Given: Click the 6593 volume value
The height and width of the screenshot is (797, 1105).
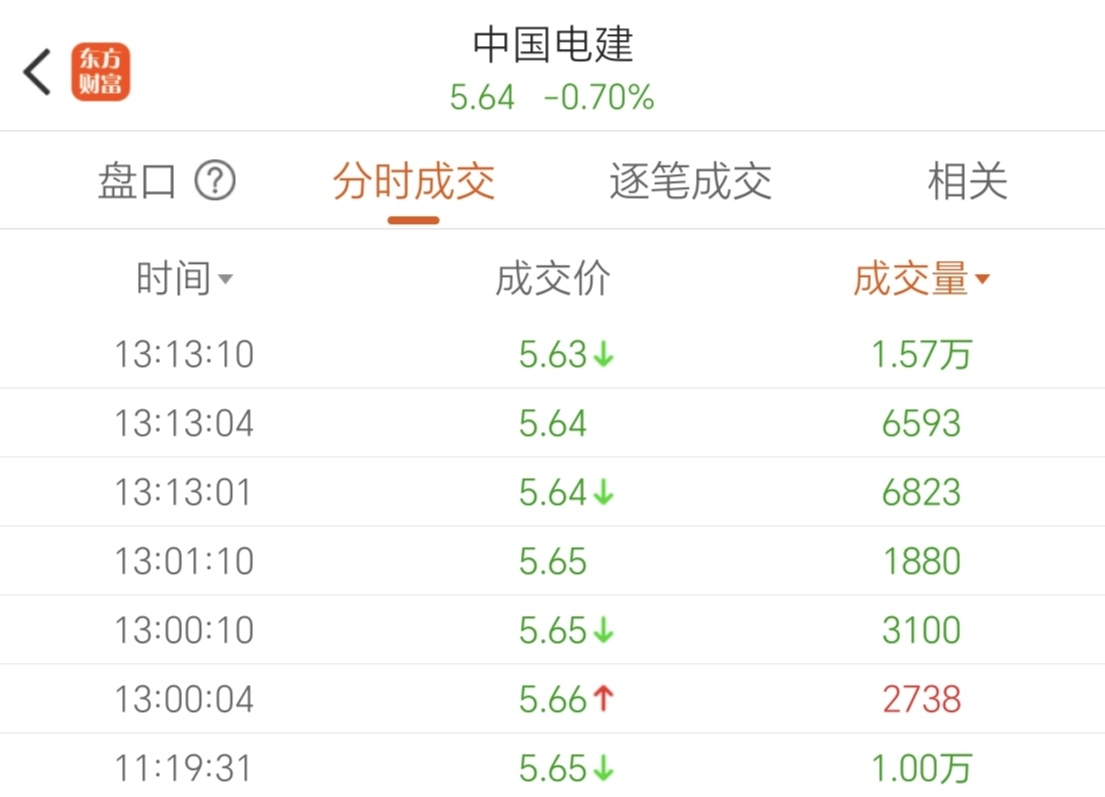Looking at the screenshot, I should 922,423.
